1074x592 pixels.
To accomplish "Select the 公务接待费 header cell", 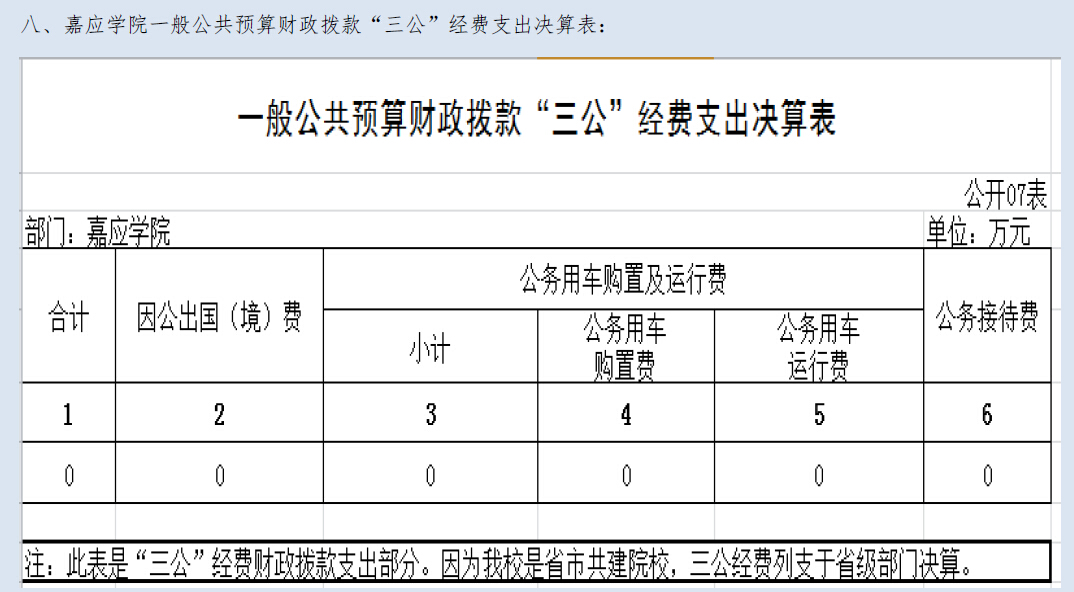I will tap(987, 316).
